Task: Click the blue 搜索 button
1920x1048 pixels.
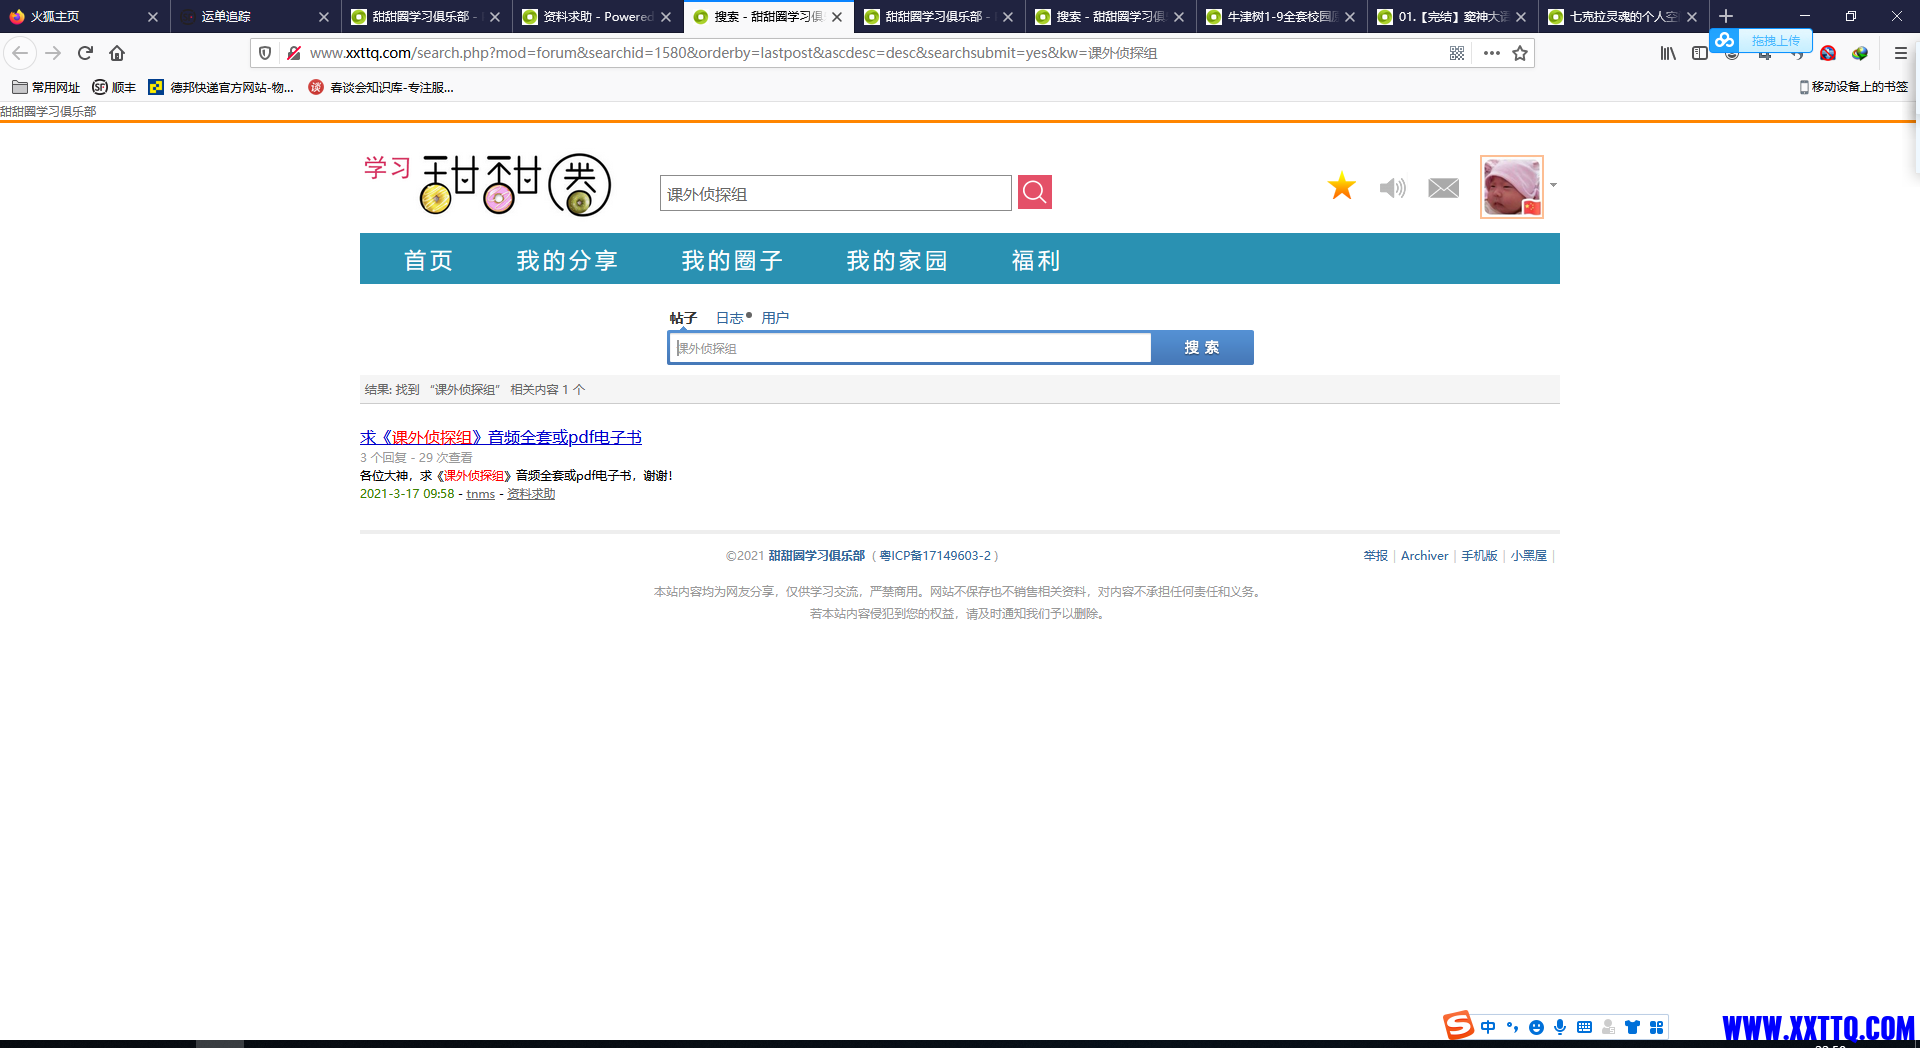Action: click(x=1202, y=347)
